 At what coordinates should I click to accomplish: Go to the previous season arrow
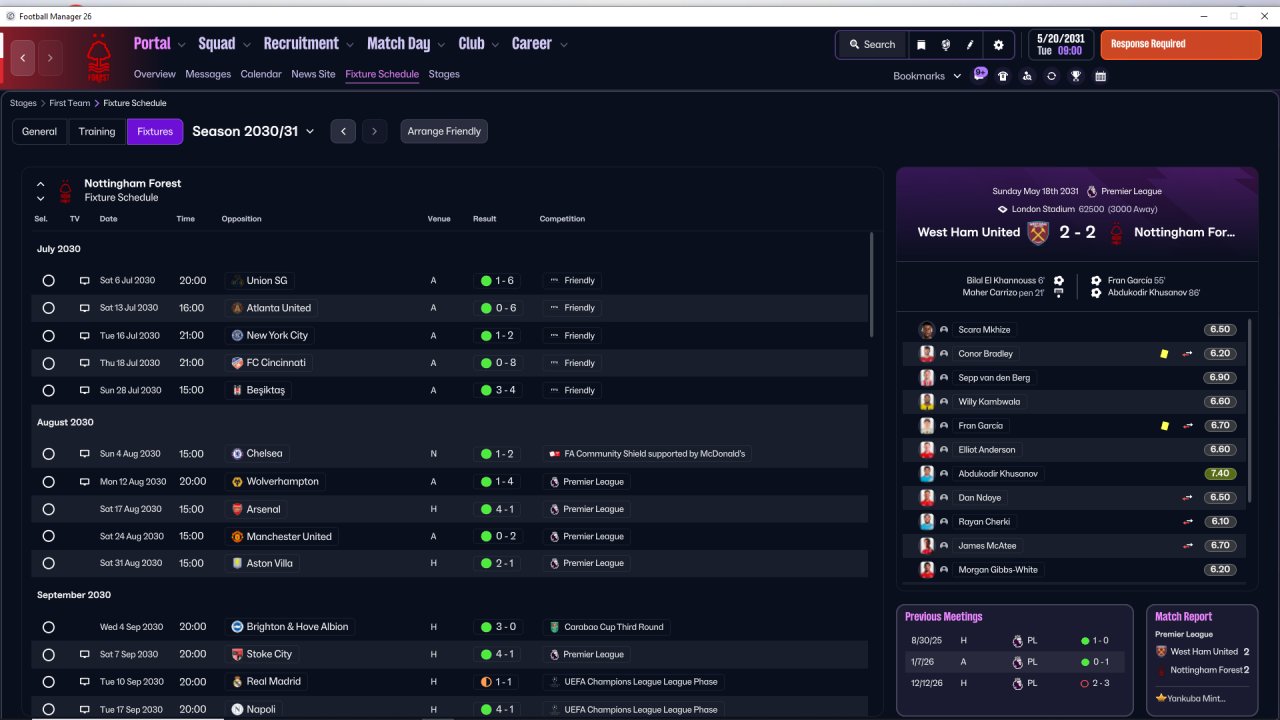(343, 131)
